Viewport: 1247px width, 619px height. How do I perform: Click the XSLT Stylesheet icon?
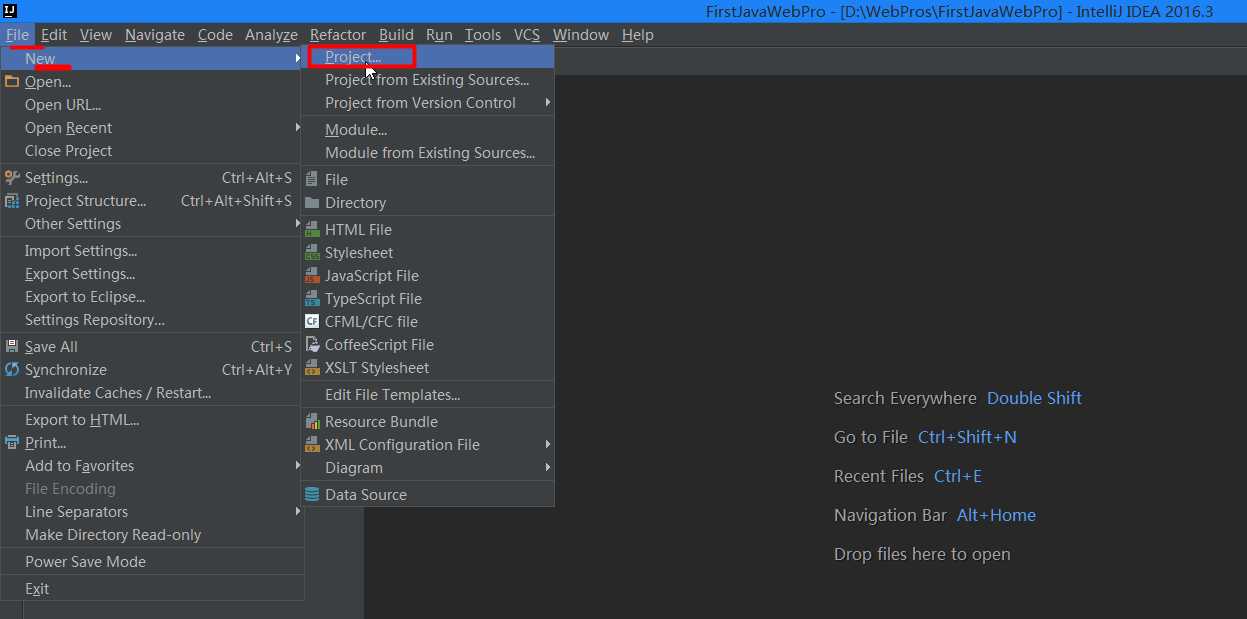pos(312,368)
